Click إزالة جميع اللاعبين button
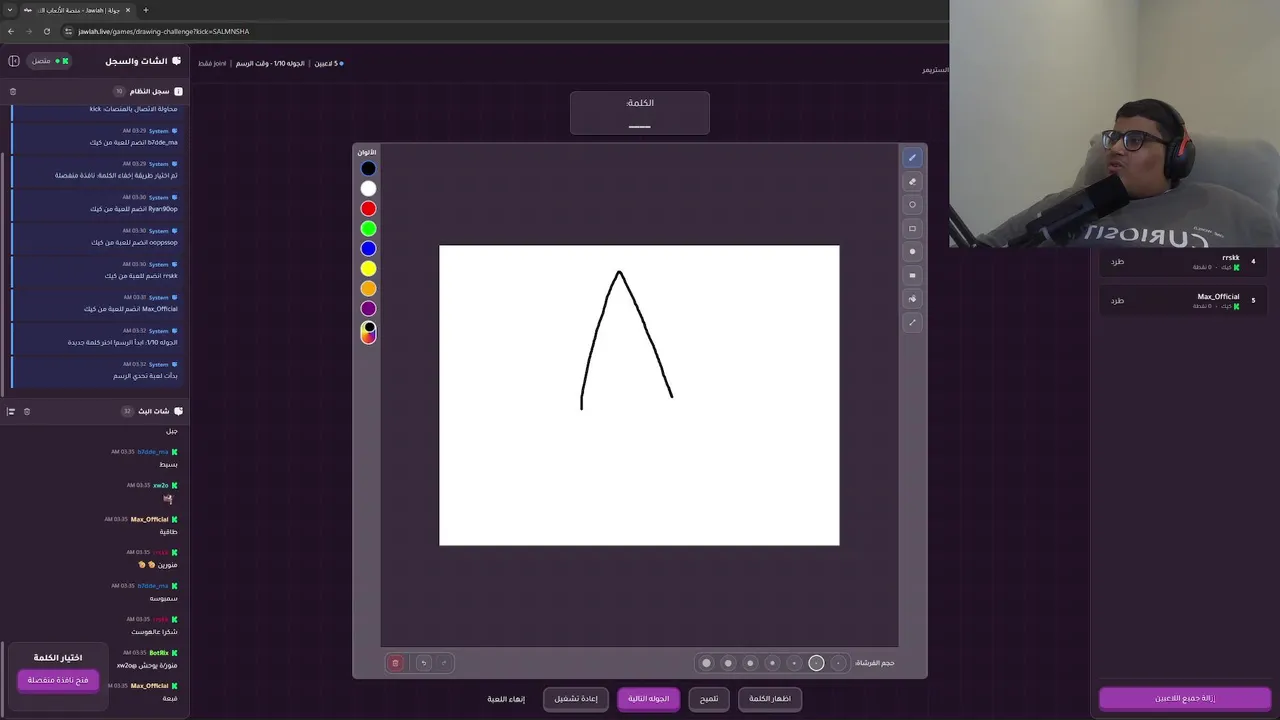This screenshot has height=720, width=1280. (x=1185, y=698)
